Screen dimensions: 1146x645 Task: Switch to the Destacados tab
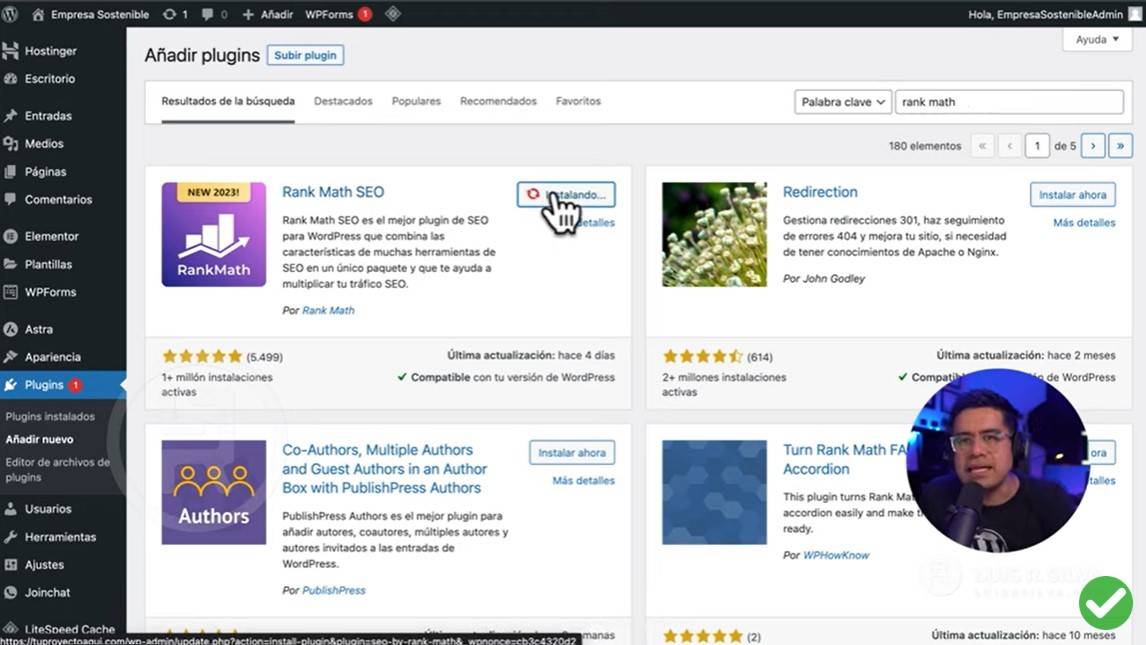[x=343, y=102]
